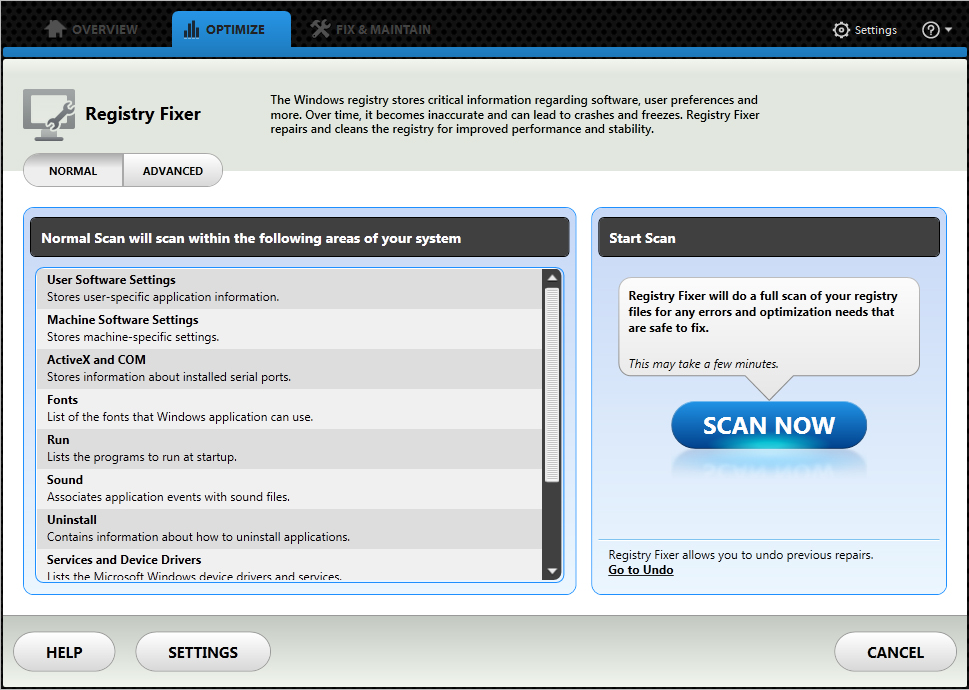Go to the Overview tab

tap(104, 30)
